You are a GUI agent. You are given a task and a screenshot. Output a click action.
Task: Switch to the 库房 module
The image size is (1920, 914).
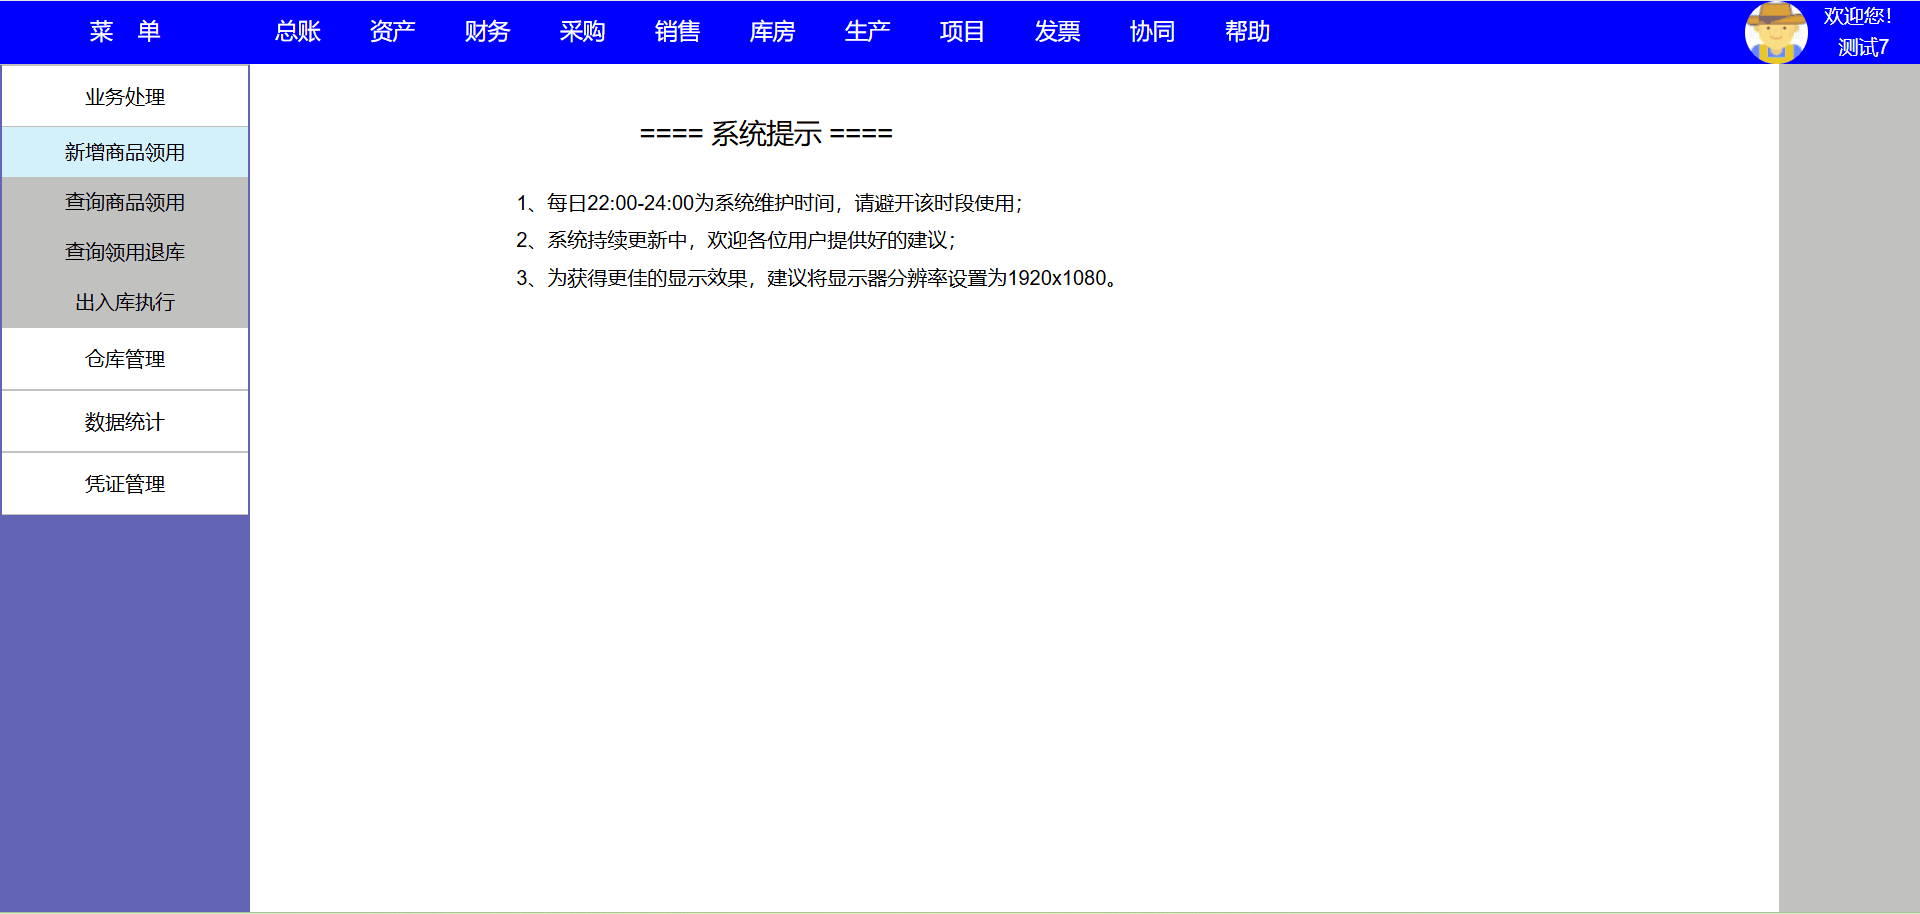tap(772, 32)
